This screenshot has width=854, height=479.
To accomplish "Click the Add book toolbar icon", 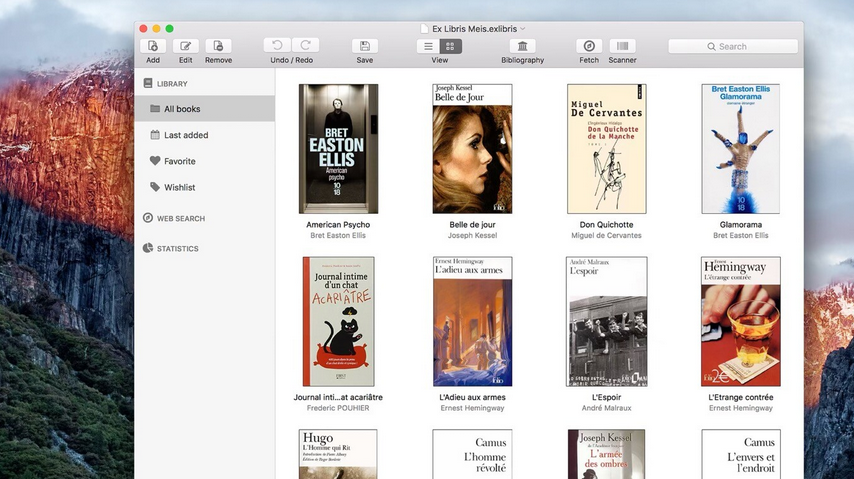I will [x=153, y=46].
